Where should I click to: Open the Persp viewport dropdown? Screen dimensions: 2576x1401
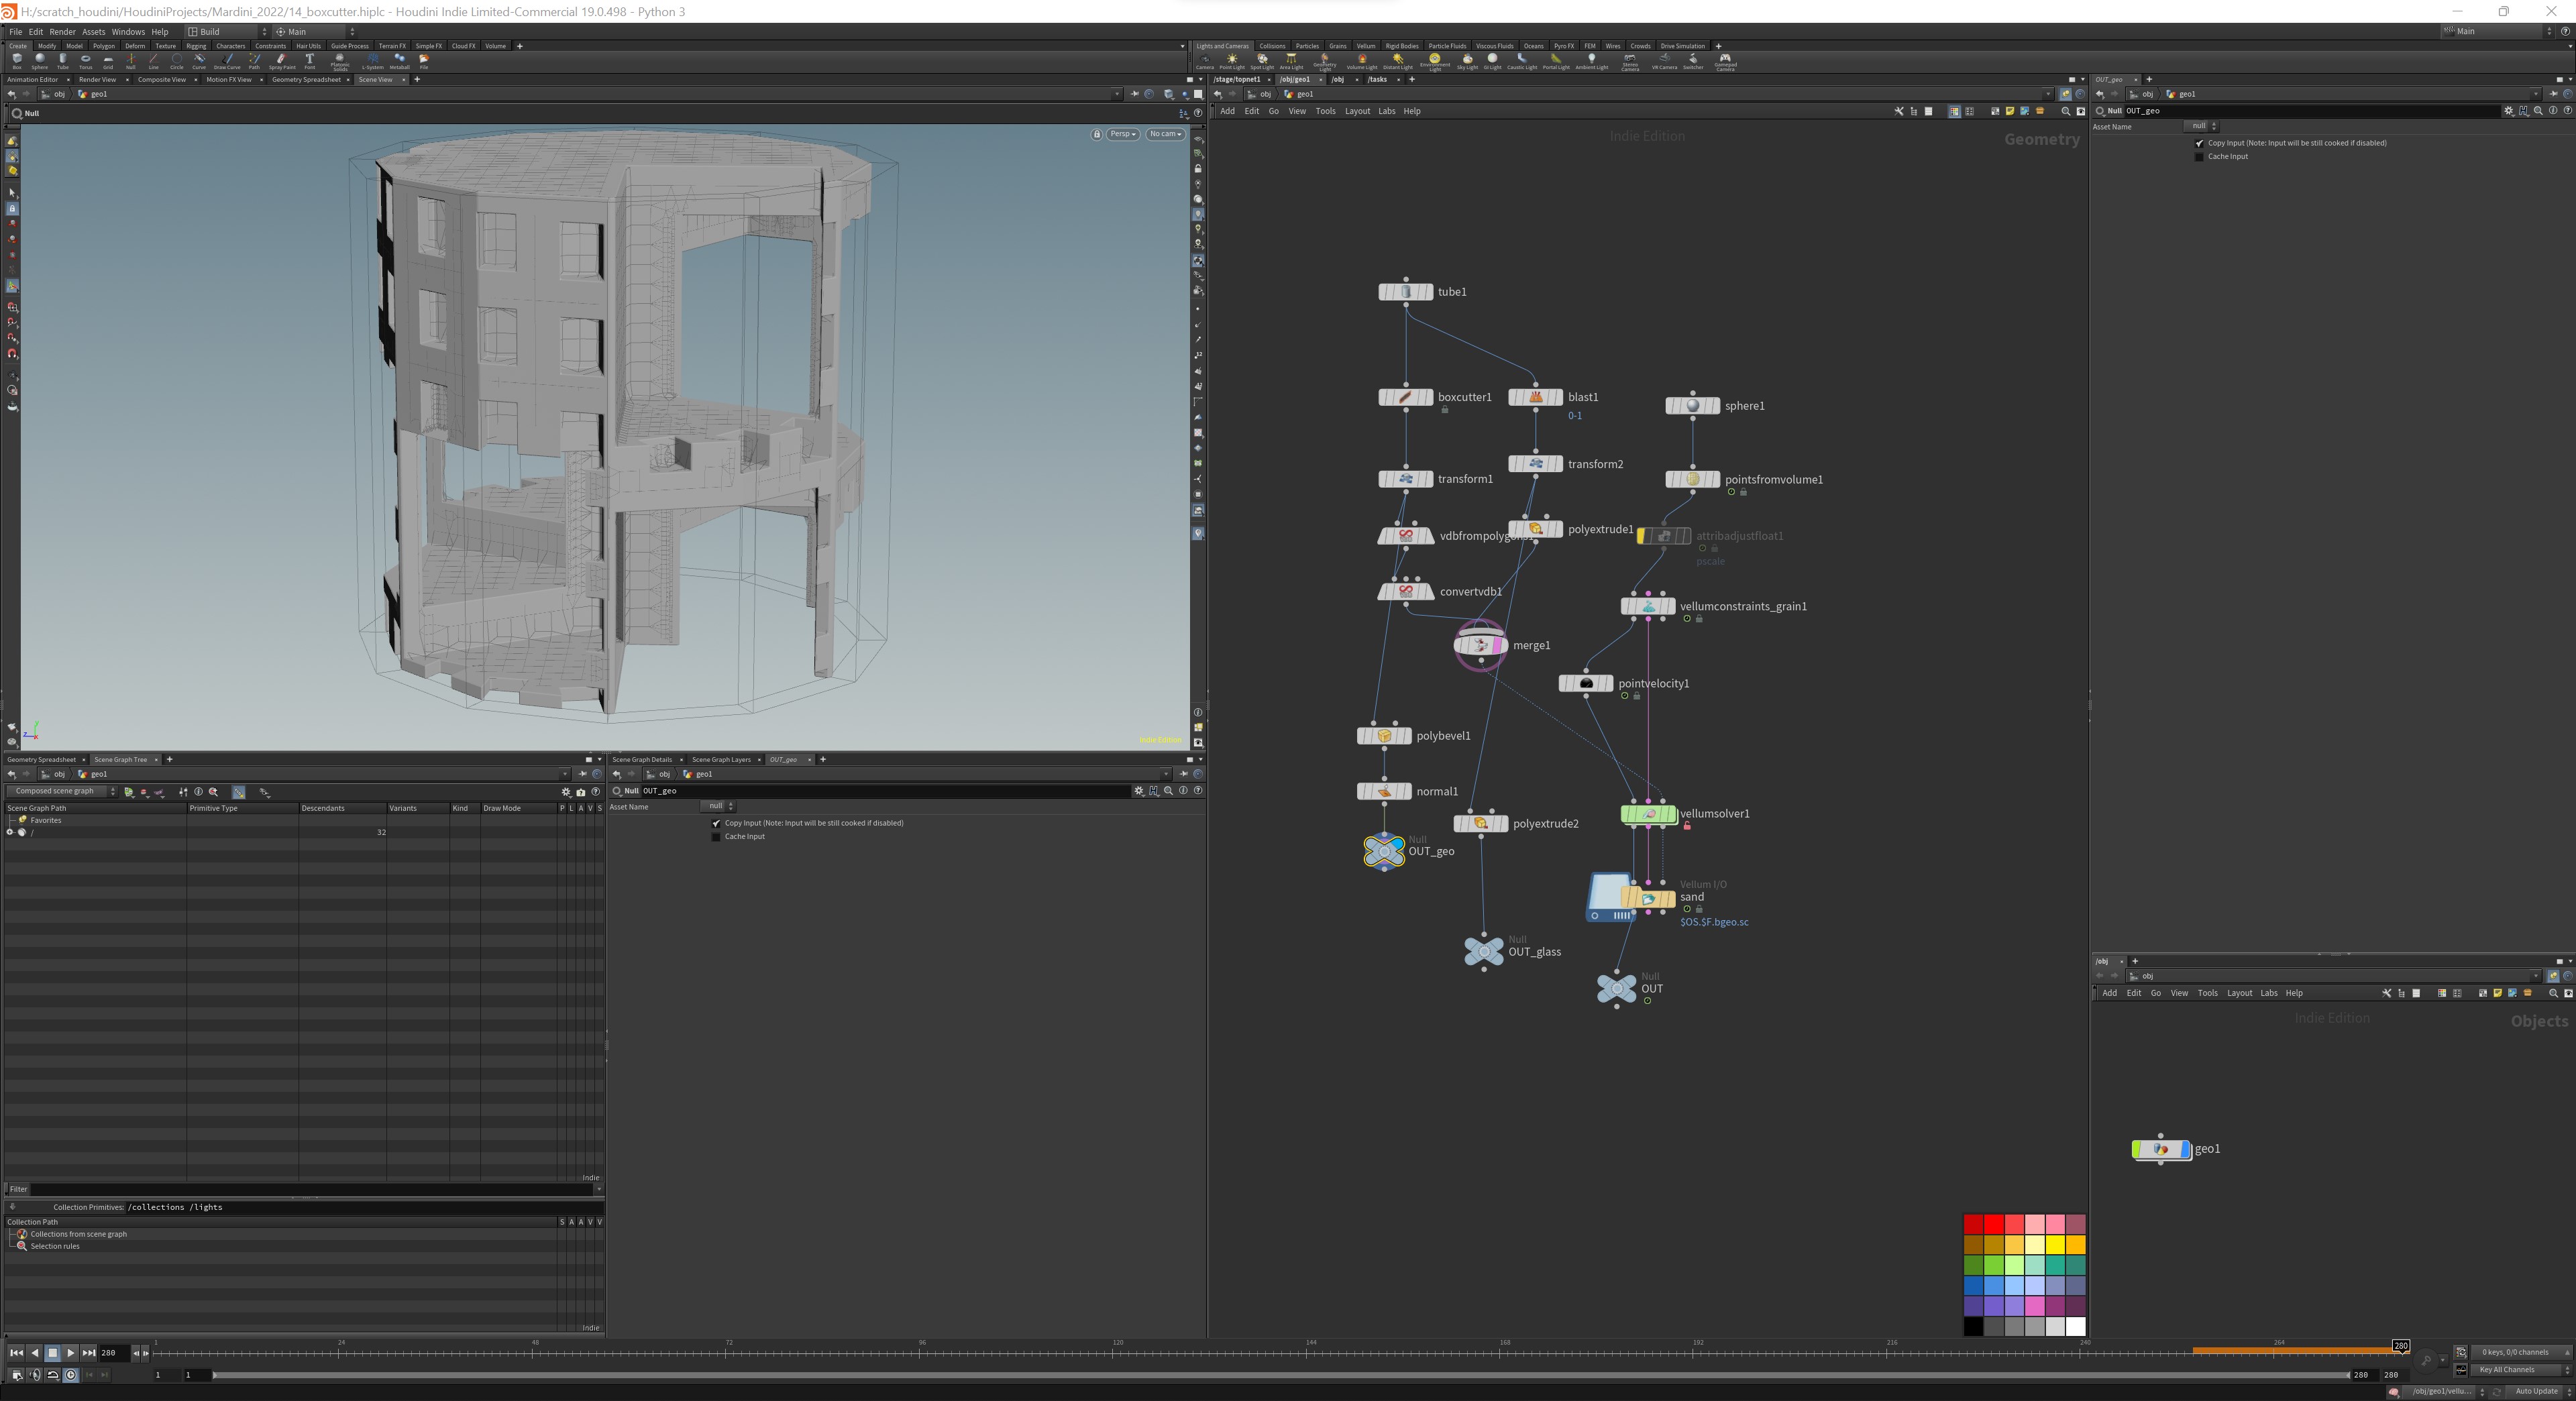click(x=1123, y=134)
